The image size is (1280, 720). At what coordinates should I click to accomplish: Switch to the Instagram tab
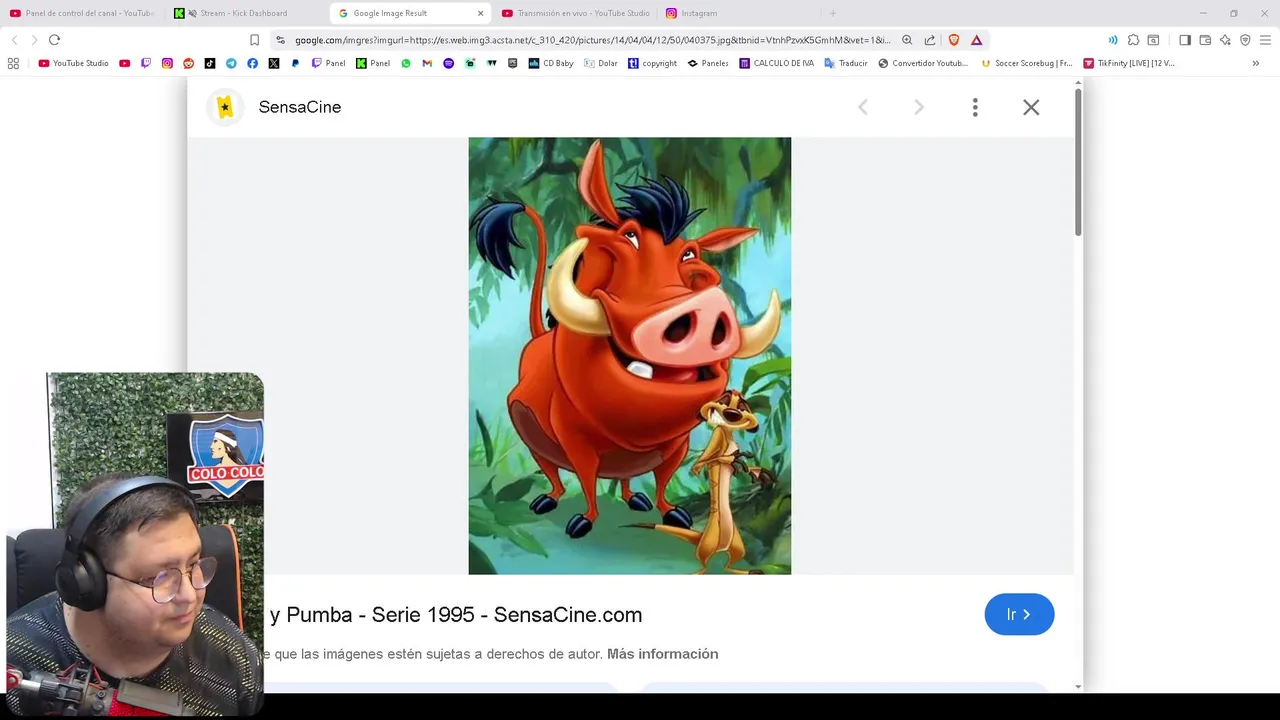tap(739, 13)
